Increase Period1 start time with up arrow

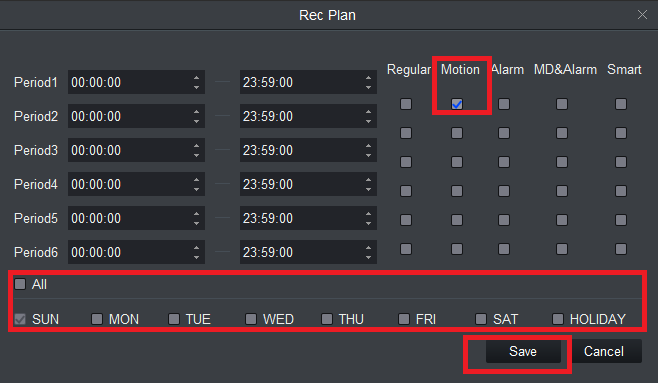[x=196, y=78]
